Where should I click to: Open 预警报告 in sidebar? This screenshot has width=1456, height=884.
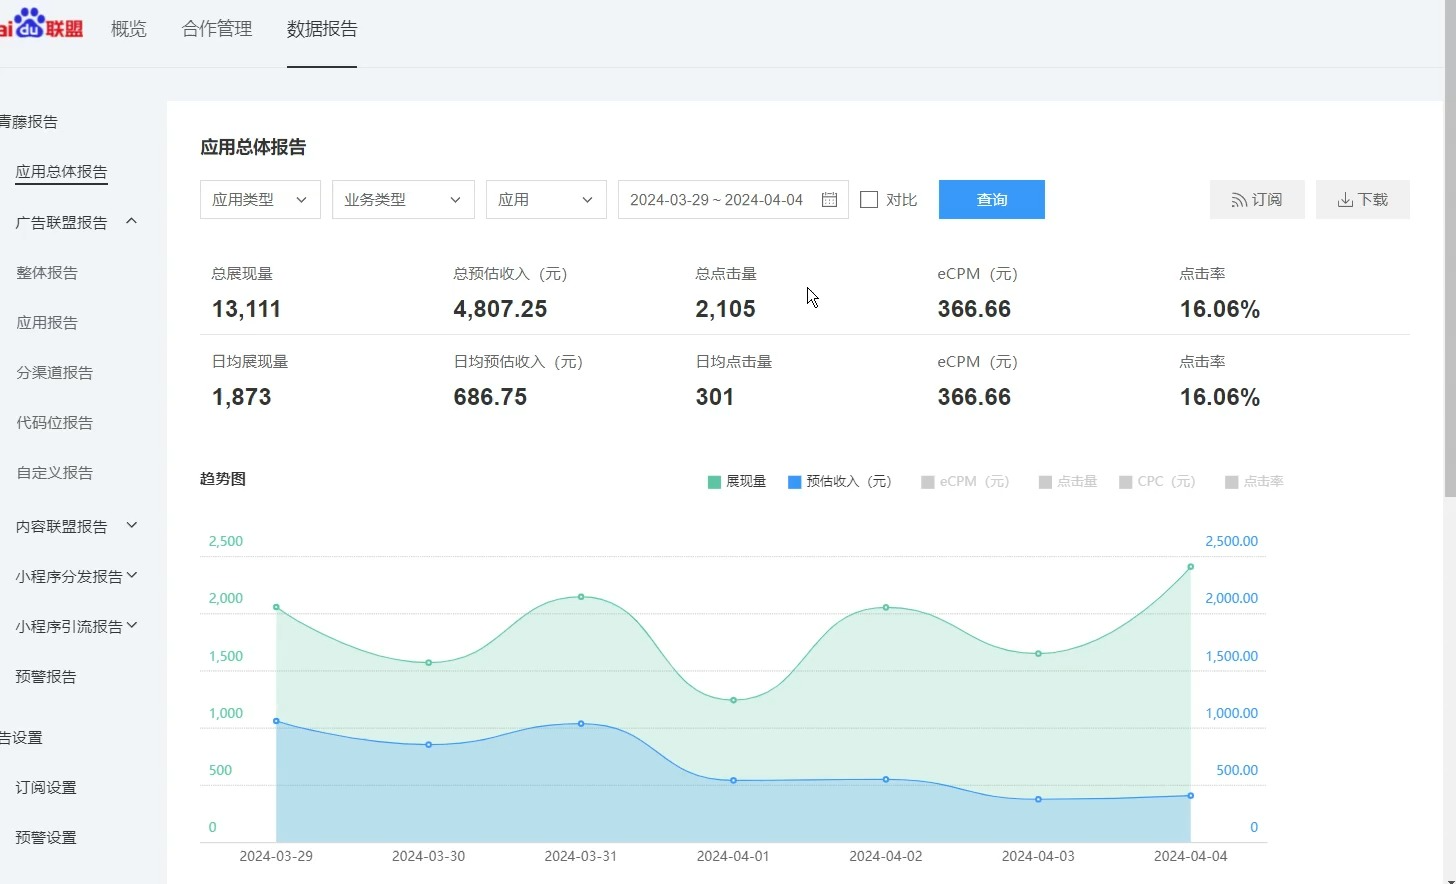46,676
